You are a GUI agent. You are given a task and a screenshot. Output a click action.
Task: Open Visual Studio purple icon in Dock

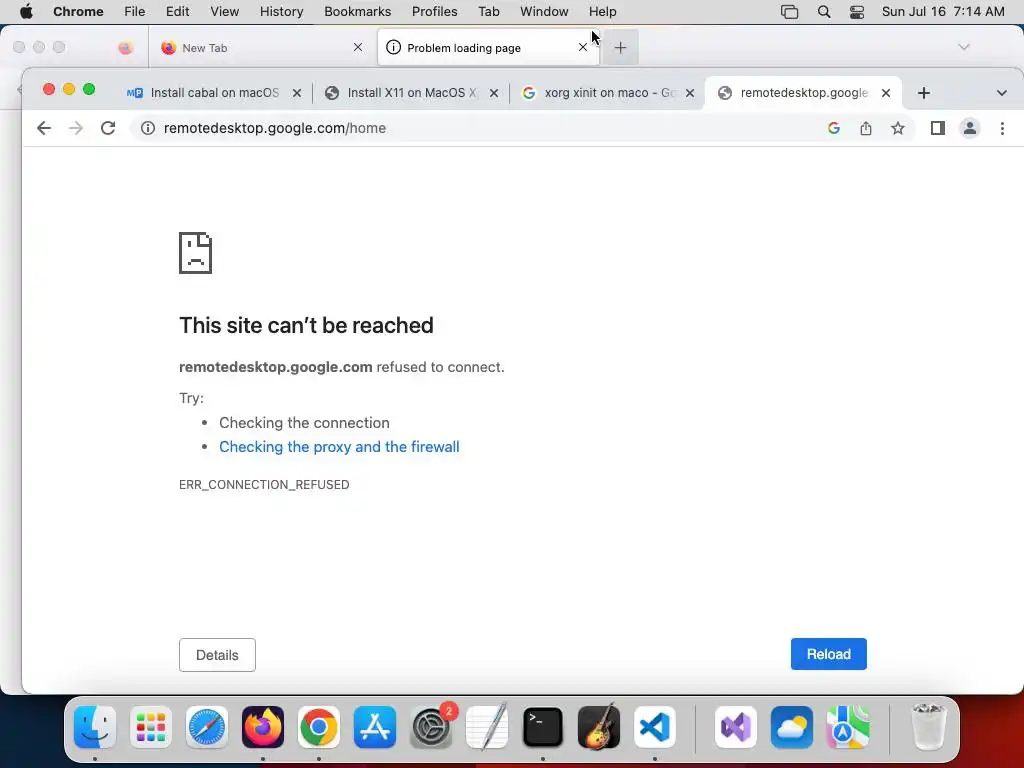click(x=736, y=727)
